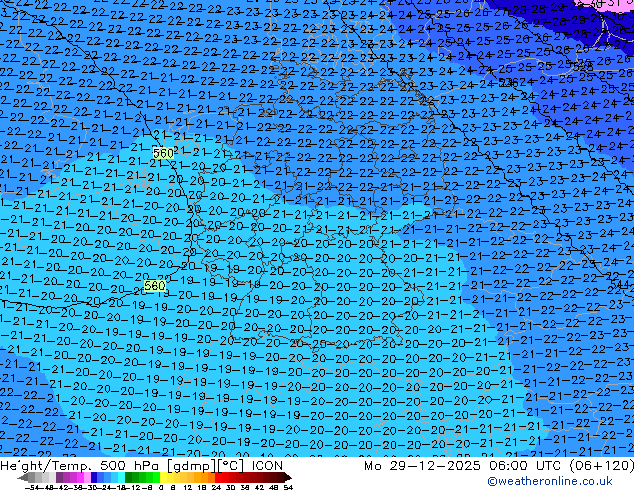Viewport: 634px width, 490px height.
Task: Click the '544' height contour label
Action: (619, 284)
